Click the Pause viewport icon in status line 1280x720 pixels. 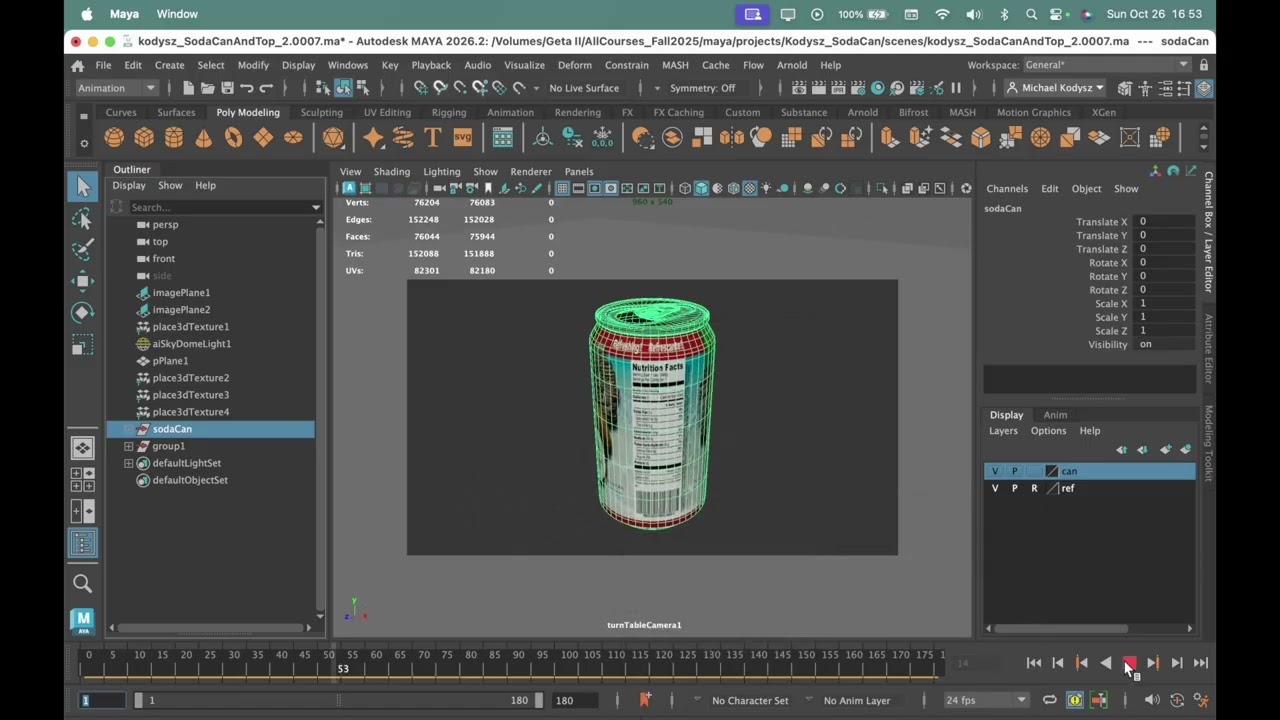[x=955, y=88]
